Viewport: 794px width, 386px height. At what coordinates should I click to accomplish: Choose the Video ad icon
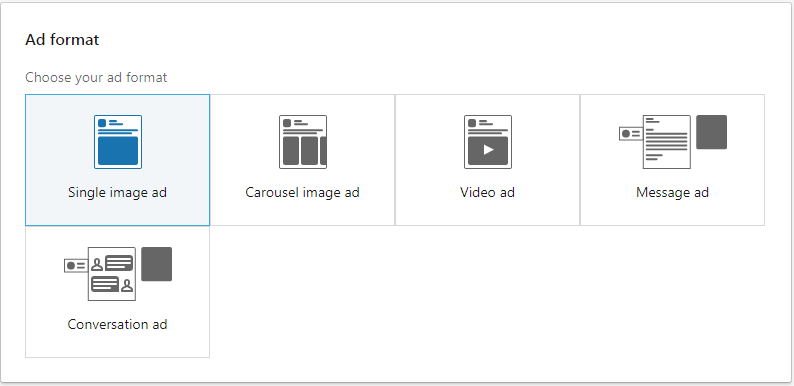coord(488,142)
